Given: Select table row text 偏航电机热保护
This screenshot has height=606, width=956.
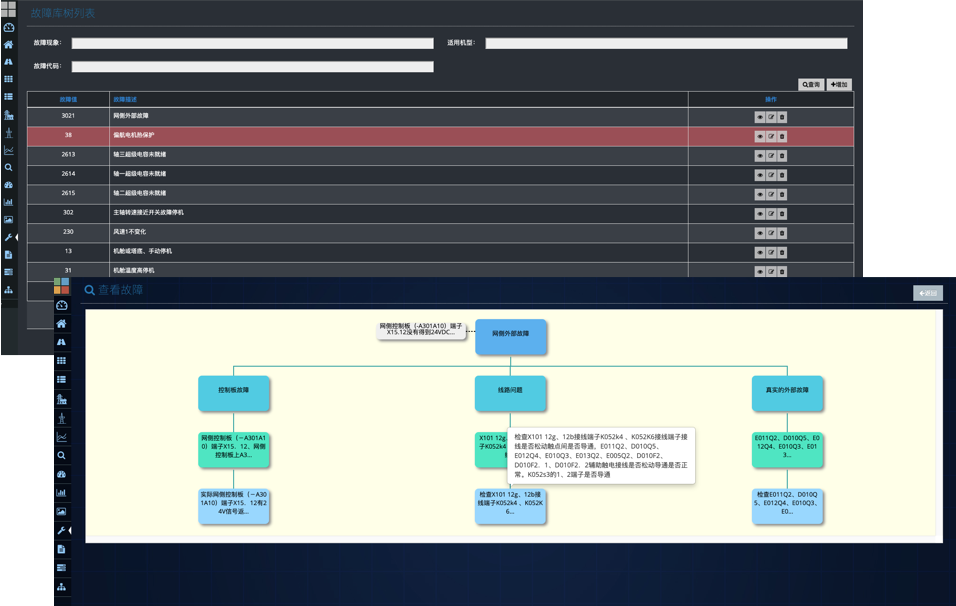Looking at the screenshot, I should pyautogui.click(x=134, y=135).
